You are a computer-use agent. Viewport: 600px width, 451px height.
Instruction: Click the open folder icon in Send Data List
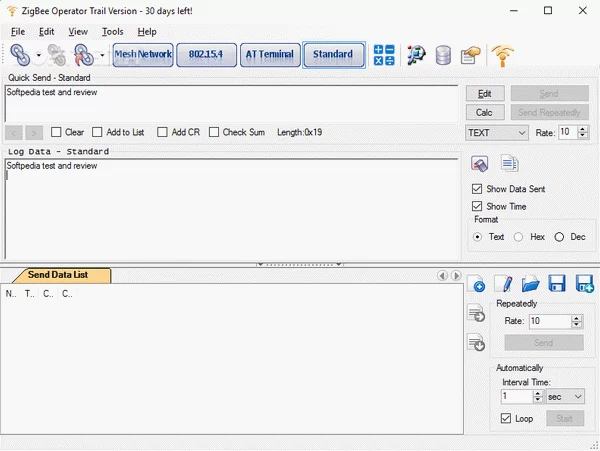click(531, 284)
